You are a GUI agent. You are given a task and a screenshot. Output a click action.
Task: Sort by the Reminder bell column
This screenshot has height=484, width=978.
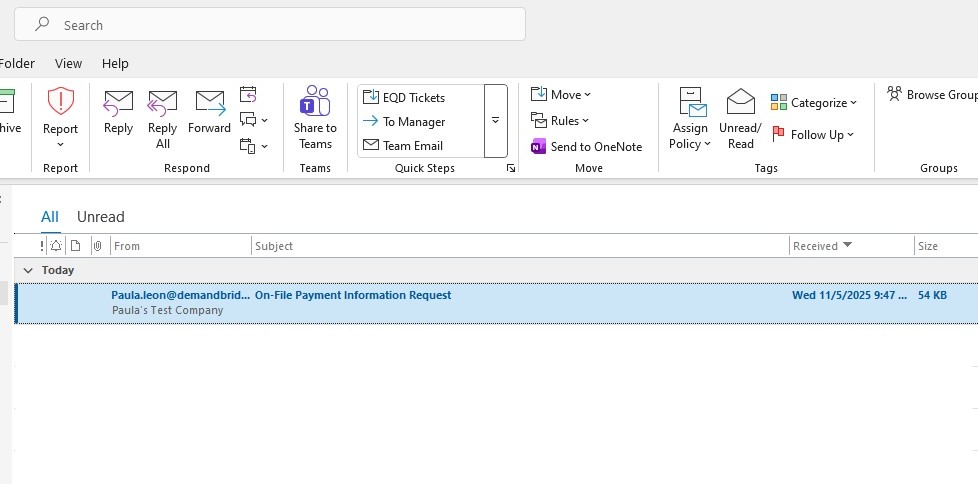coord(56,246)
